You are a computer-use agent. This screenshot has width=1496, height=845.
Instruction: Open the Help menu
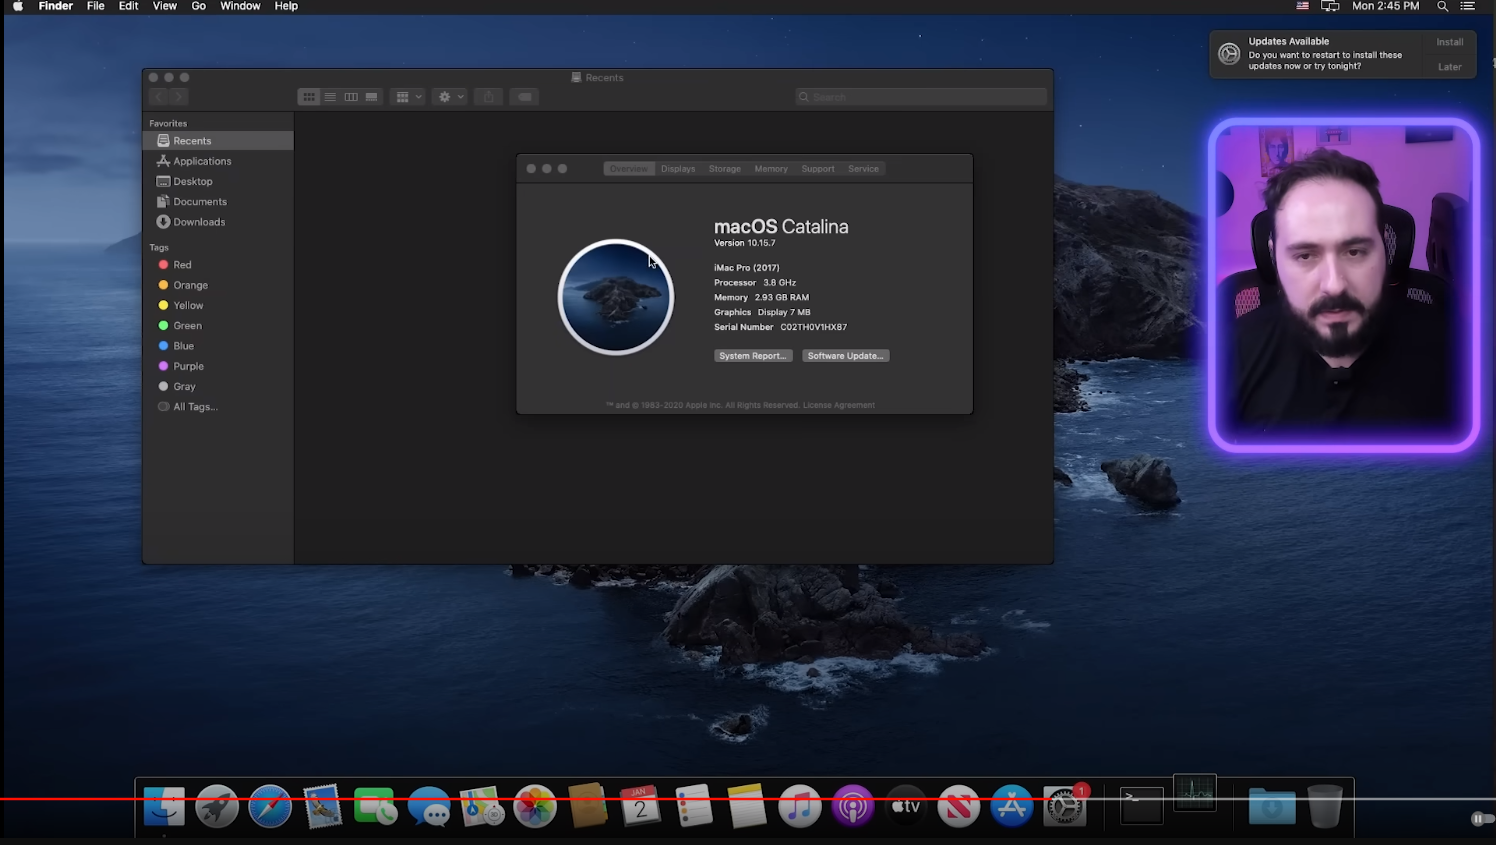click(286, 6)
